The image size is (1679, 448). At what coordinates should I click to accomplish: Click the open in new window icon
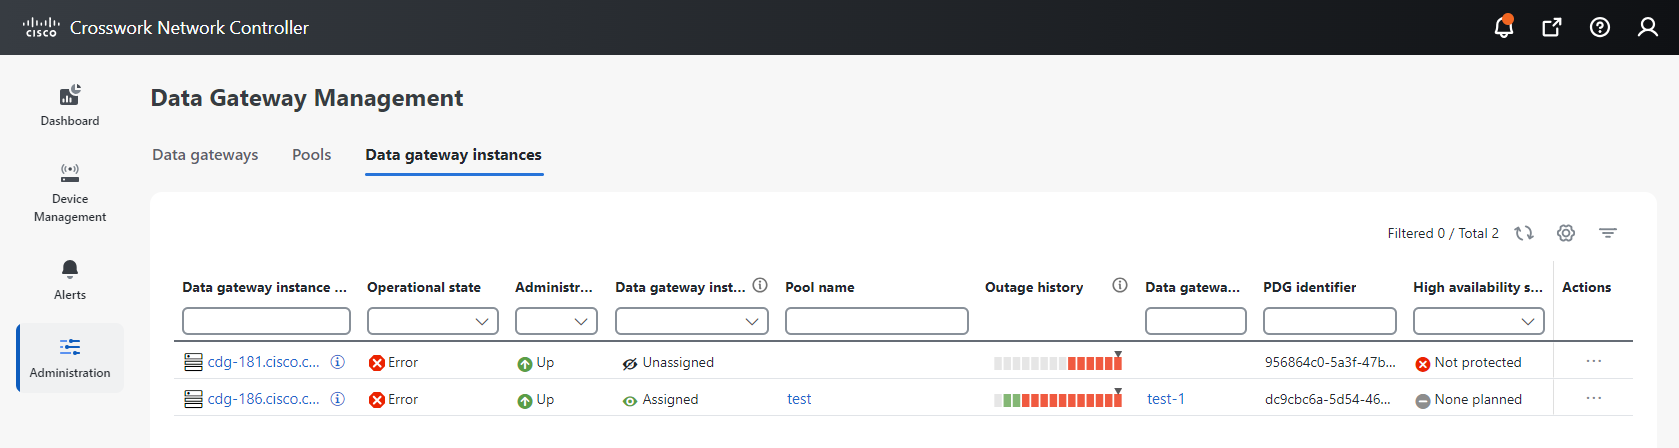1552,27
